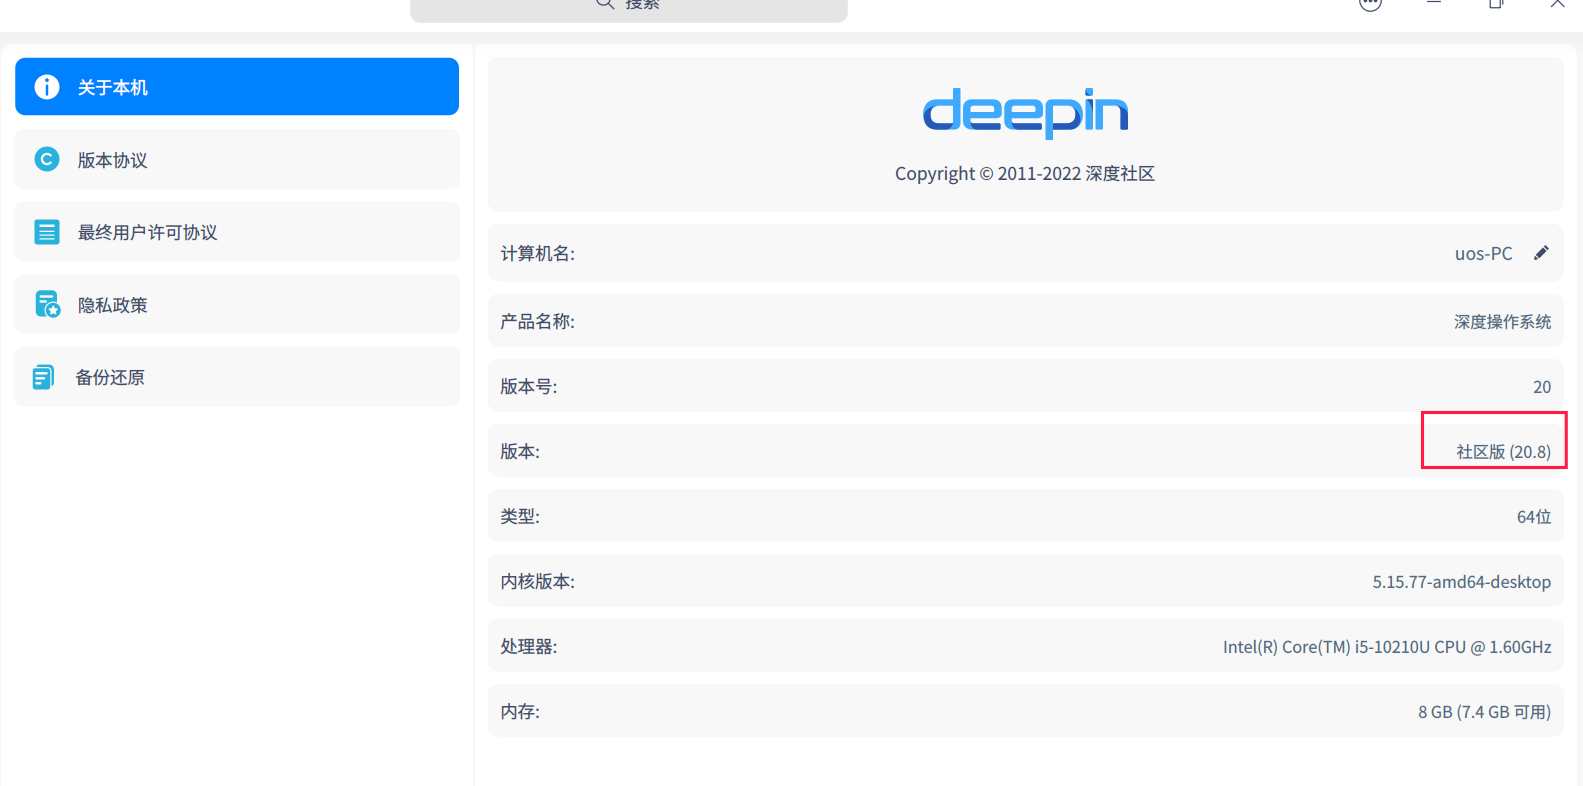The width and height of the screenshot is (1583, 786).
Task: Click the 版本: label
Action: point(520,452)
